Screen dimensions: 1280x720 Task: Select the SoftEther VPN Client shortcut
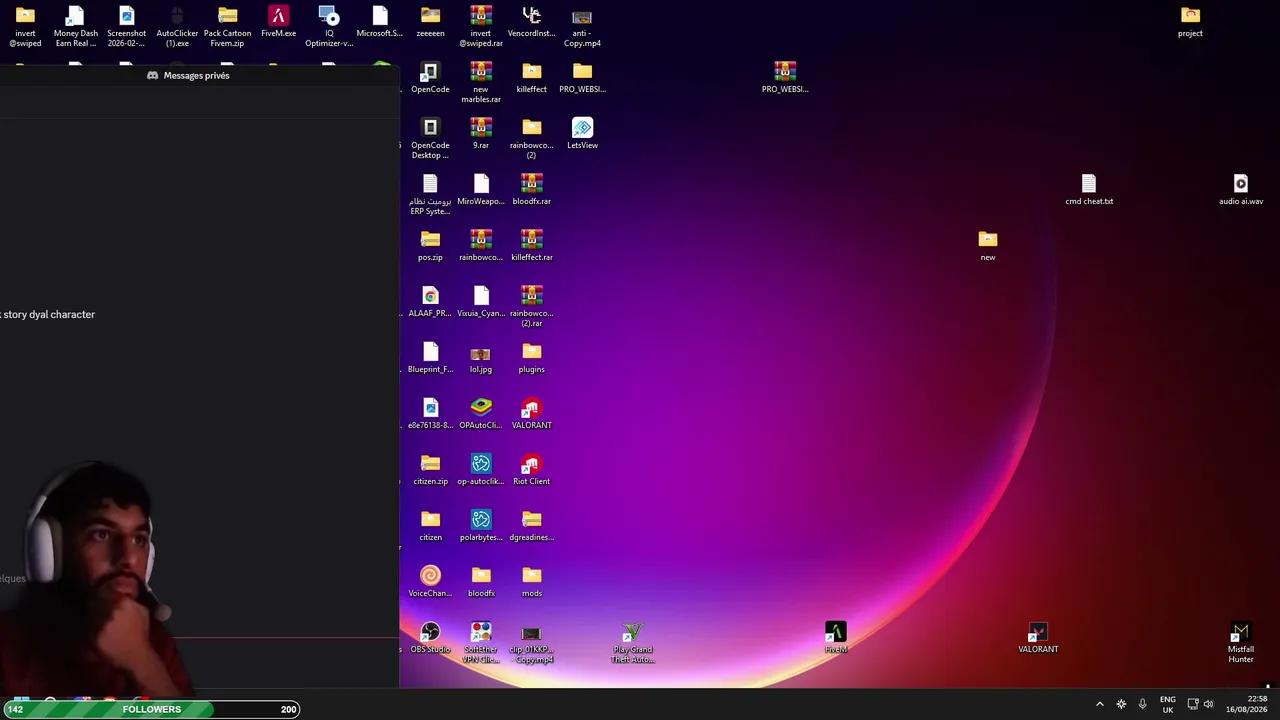[481, 643]
